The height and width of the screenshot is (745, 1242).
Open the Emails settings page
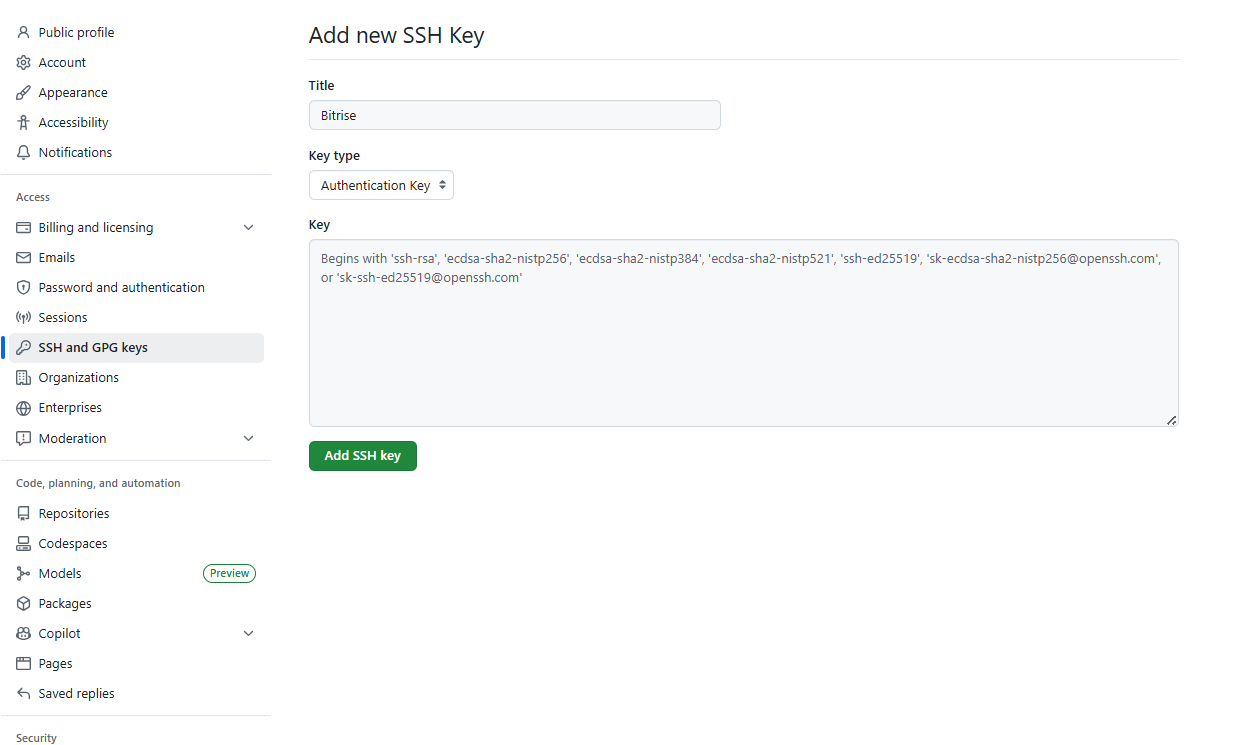(57, 257)
